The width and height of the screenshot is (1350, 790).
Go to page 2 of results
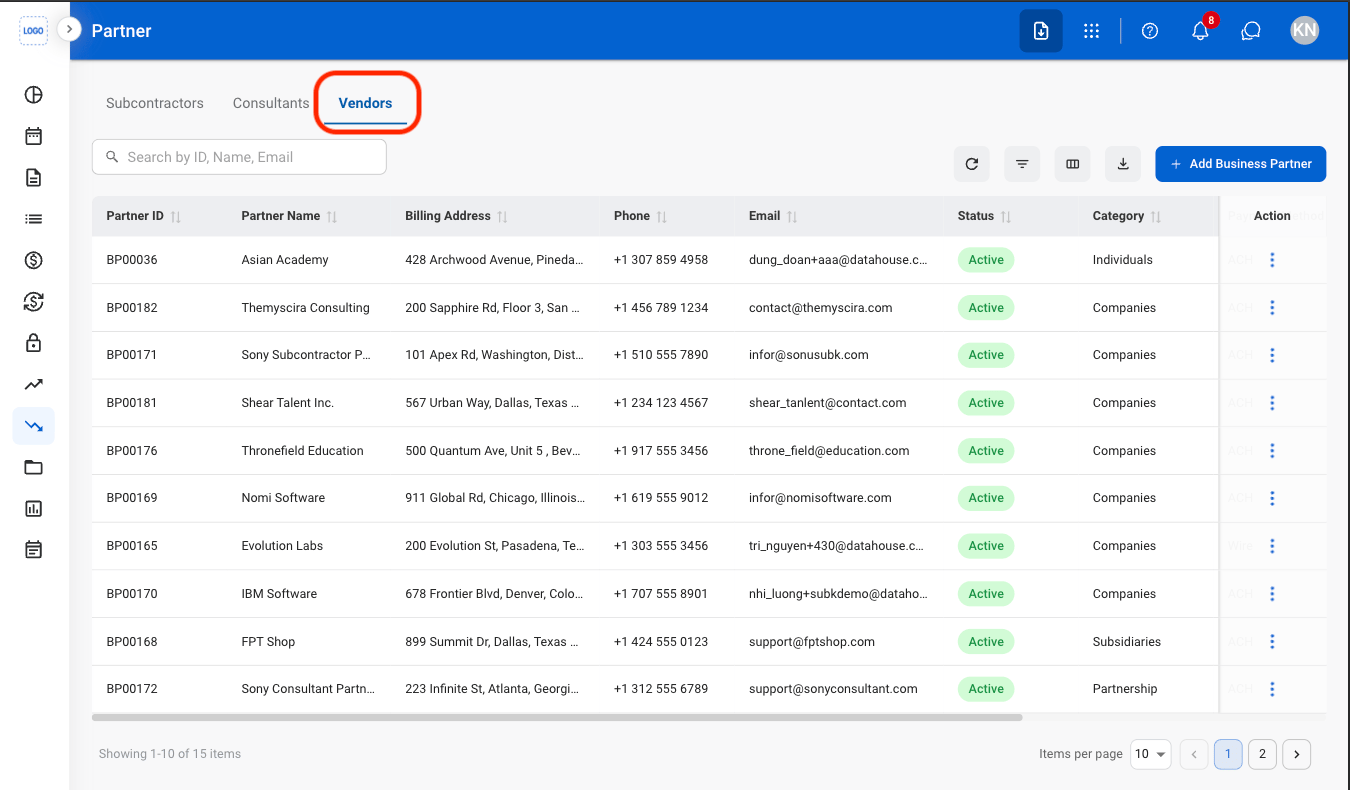point(1262,754)
